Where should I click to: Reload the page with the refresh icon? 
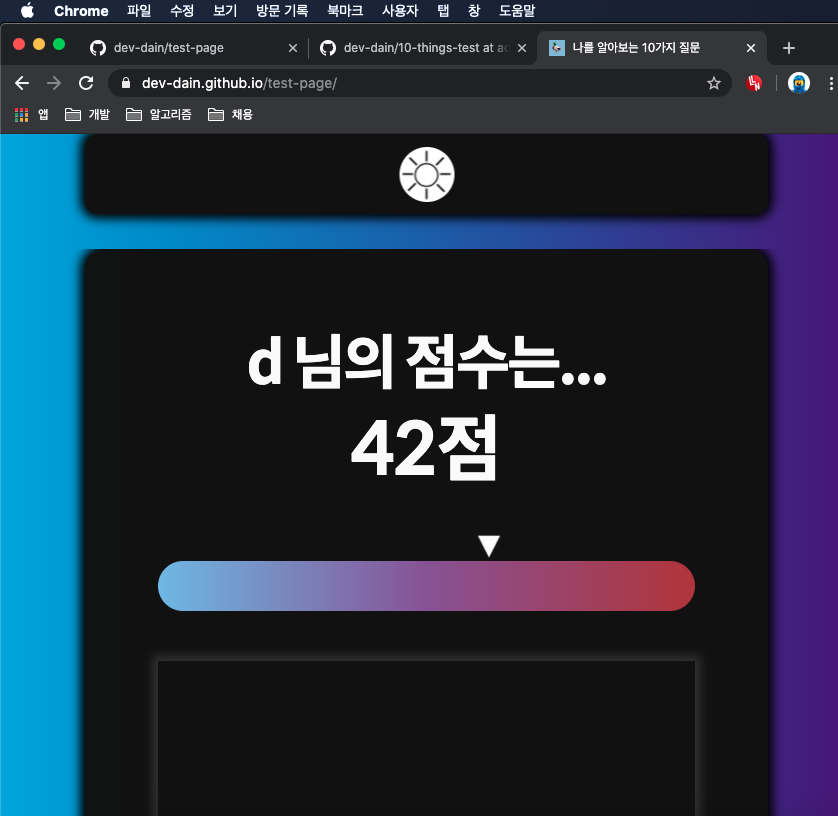click(86, 83)
